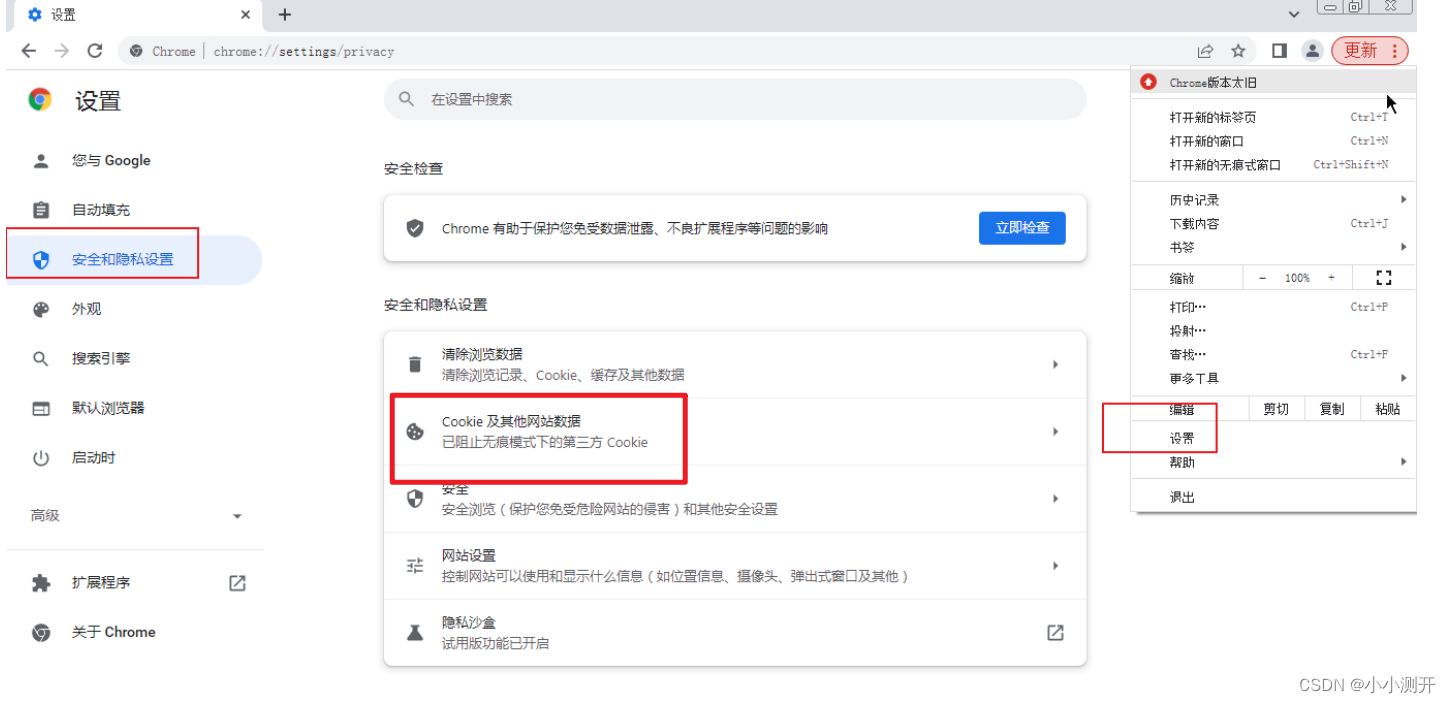Close the 设置 tab
The height and width of the screenshot is (703, 1451).
(x=246, y=15)
